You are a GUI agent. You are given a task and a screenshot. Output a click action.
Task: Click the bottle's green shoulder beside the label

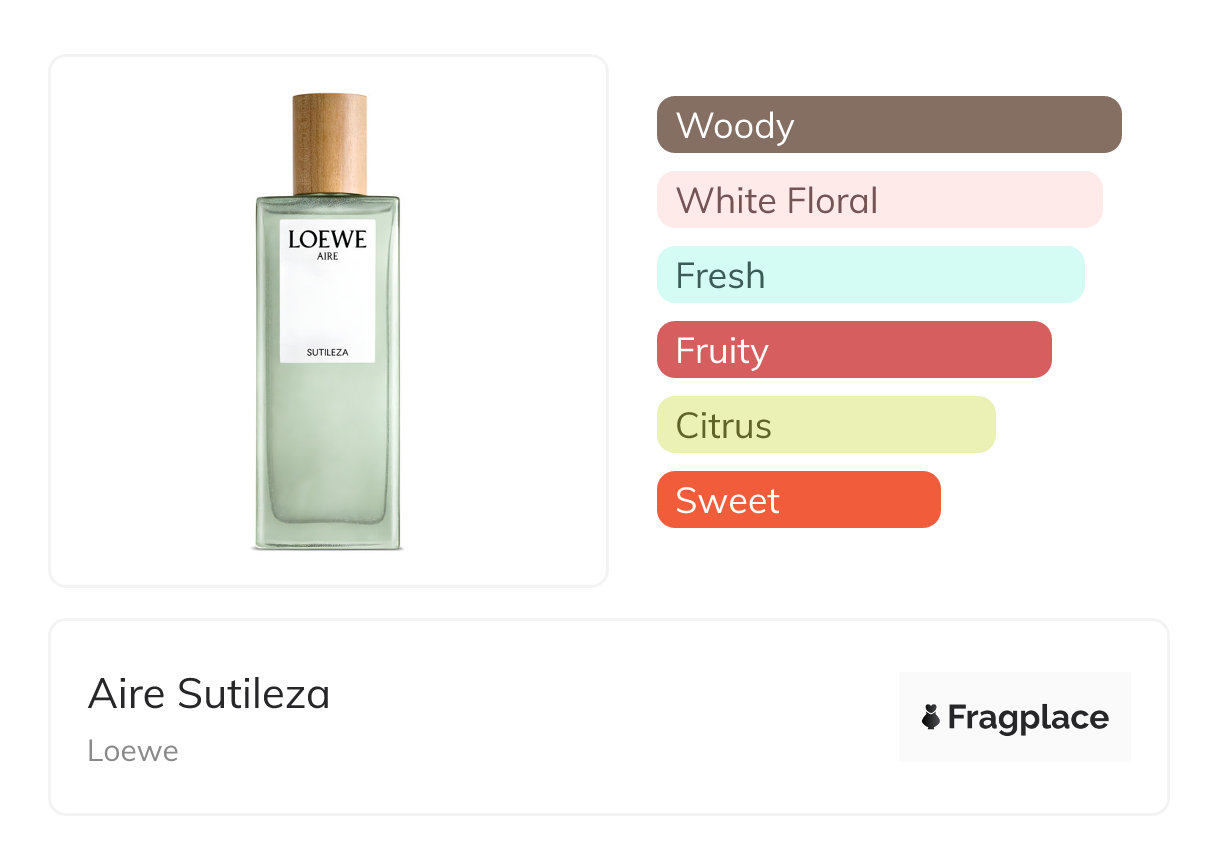[267, 215]
